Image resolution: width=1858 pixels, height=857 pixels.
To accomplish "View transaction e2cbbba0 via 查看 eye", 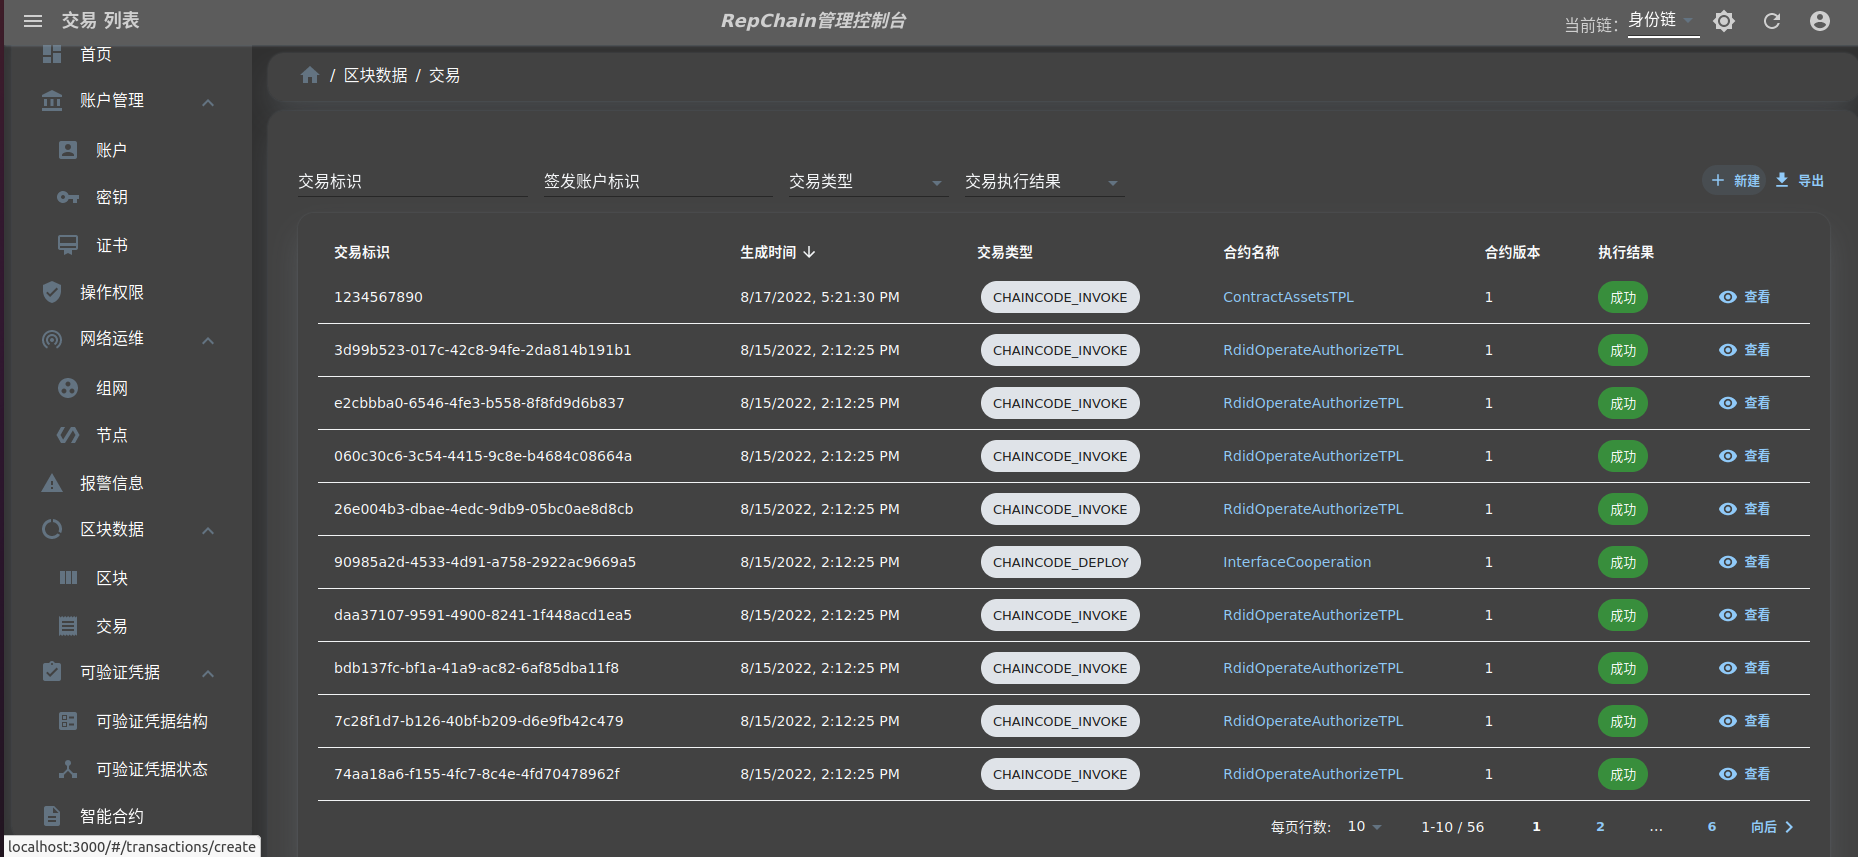I will [x=1744, y=403].
